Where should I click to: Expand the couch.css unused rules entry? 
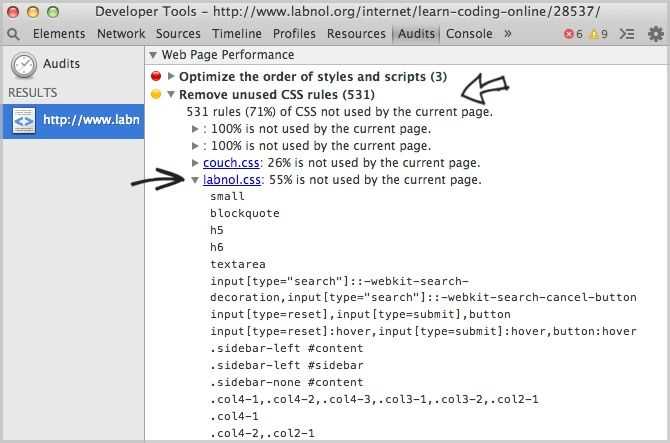[195, 163]
